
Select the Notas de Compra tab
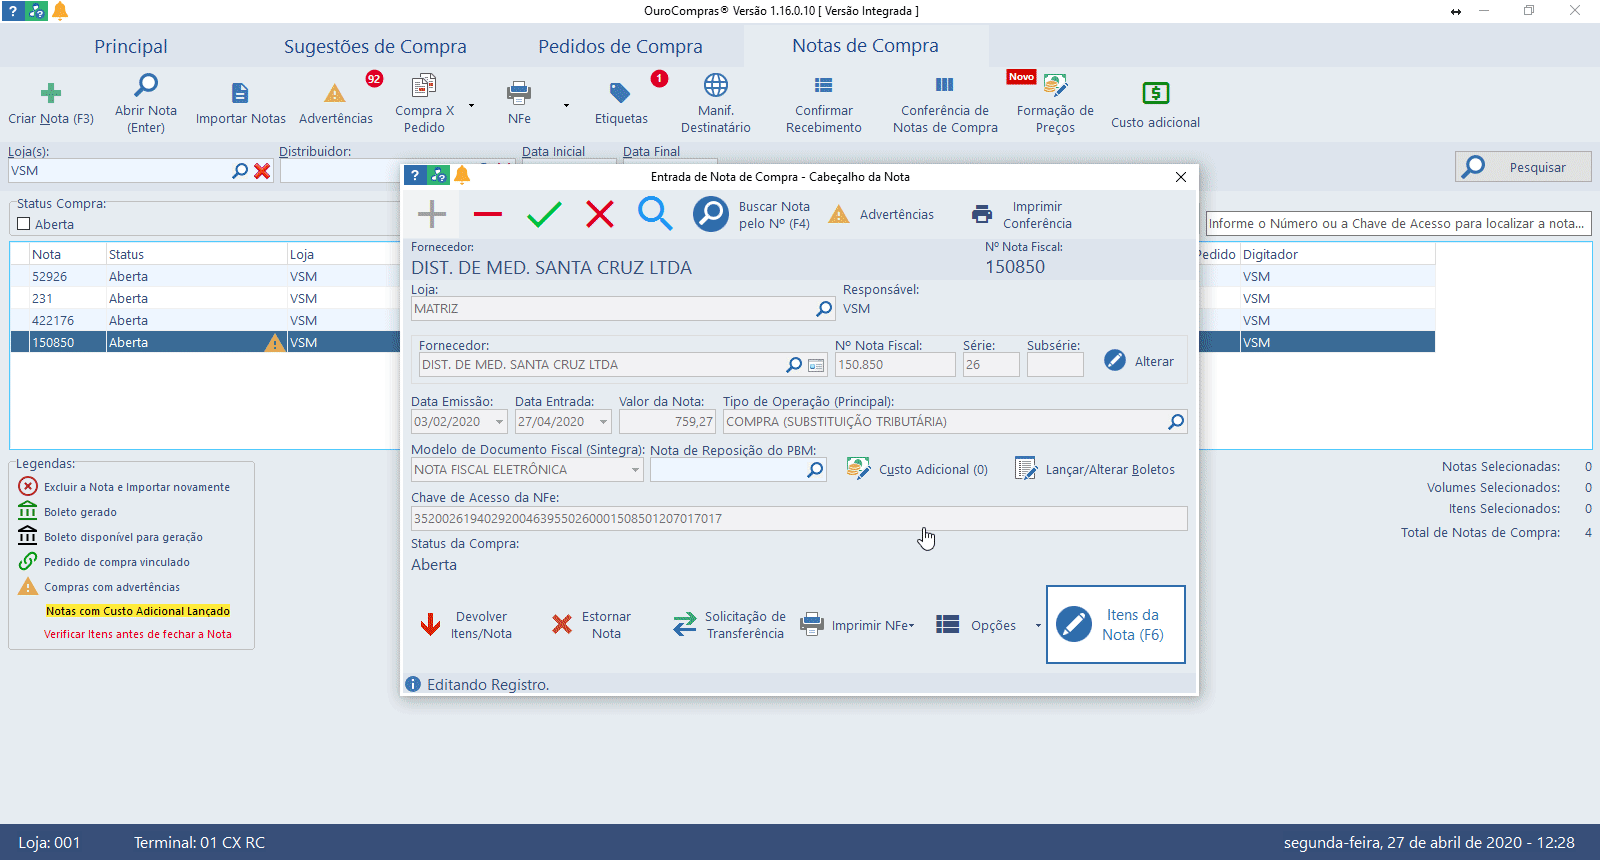click(865, 46)
